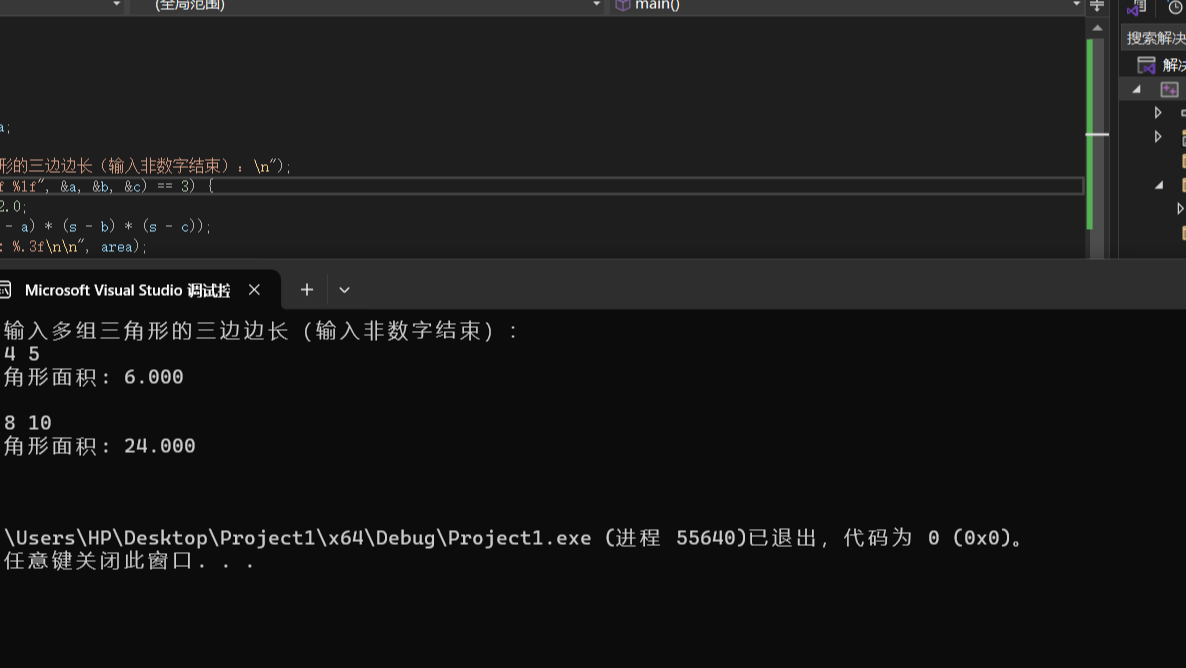Viewport: 1186px width, 668px height.
Task: Click the pending changes clock icon
Action: click(x=1176, y=7)
